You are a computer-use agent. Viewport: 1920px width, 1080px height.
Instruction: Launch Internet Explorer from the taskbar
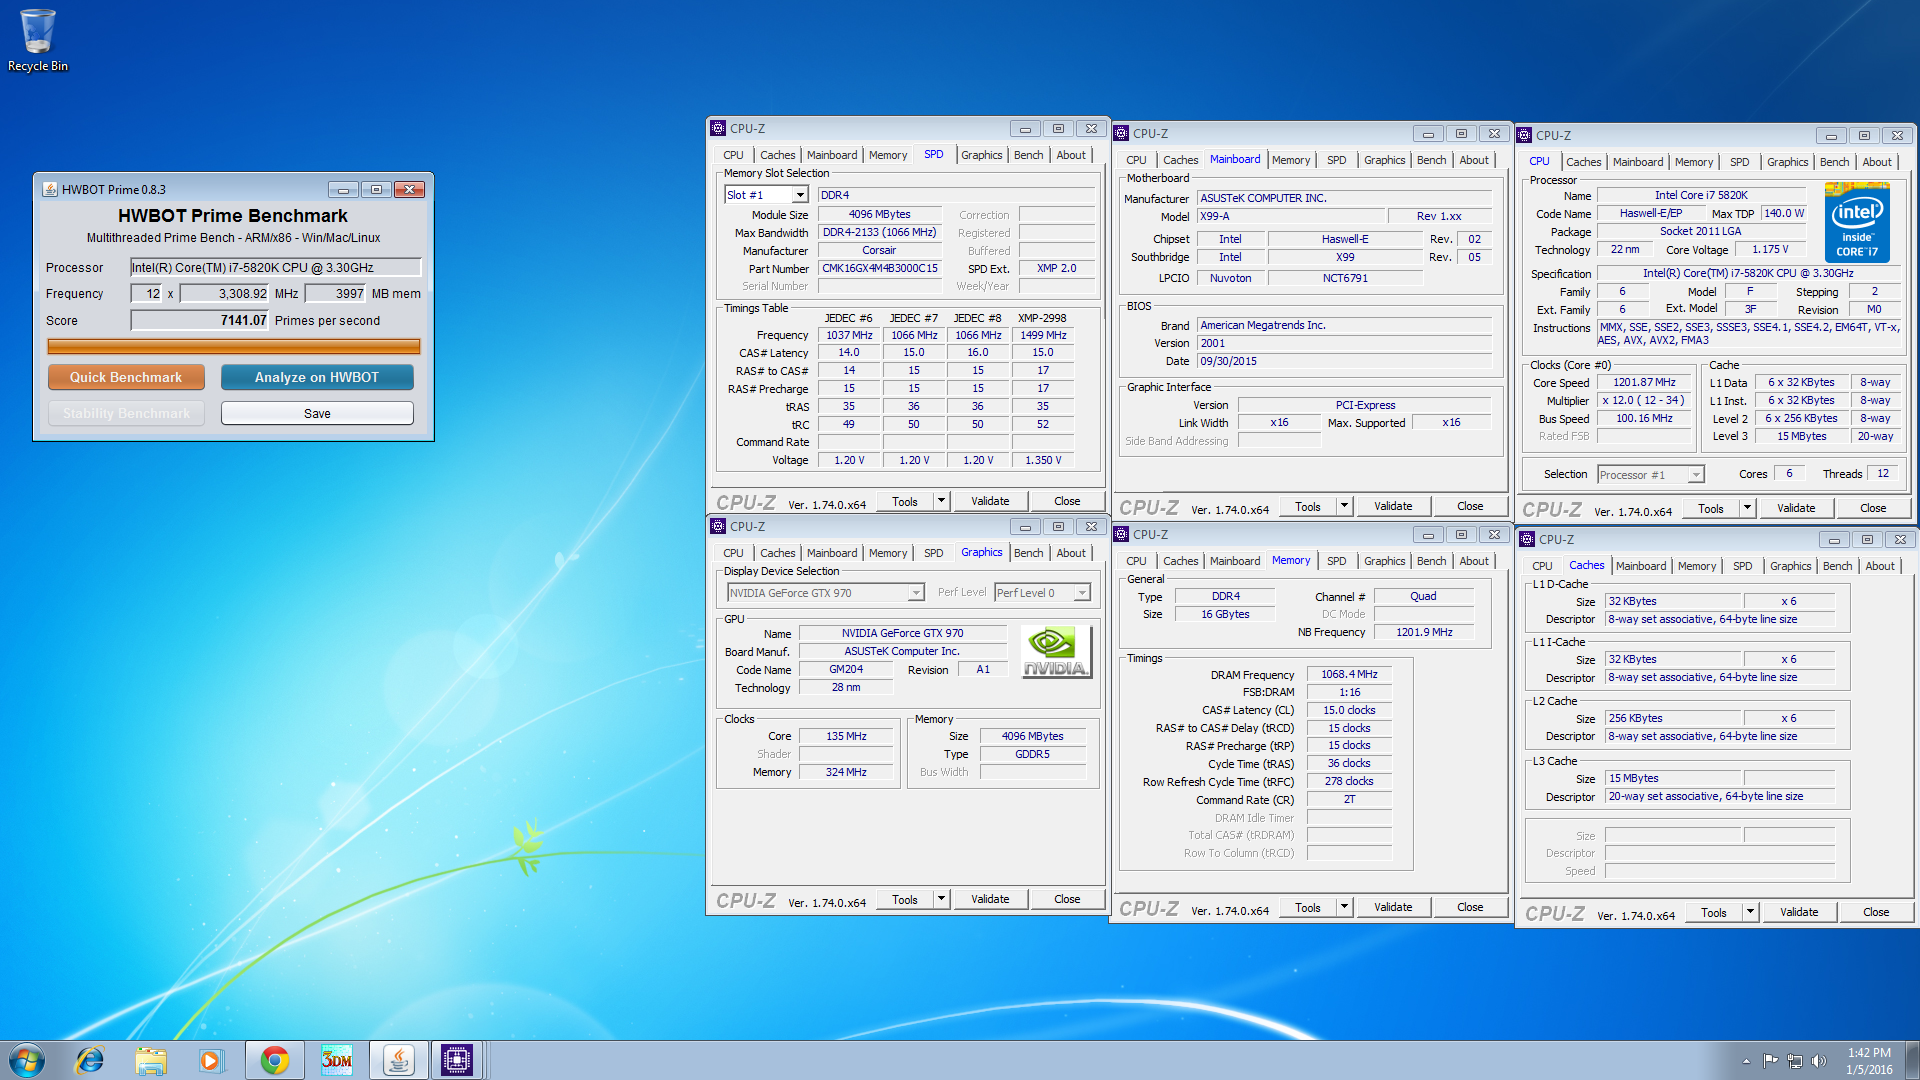[x=90, y=1060]
